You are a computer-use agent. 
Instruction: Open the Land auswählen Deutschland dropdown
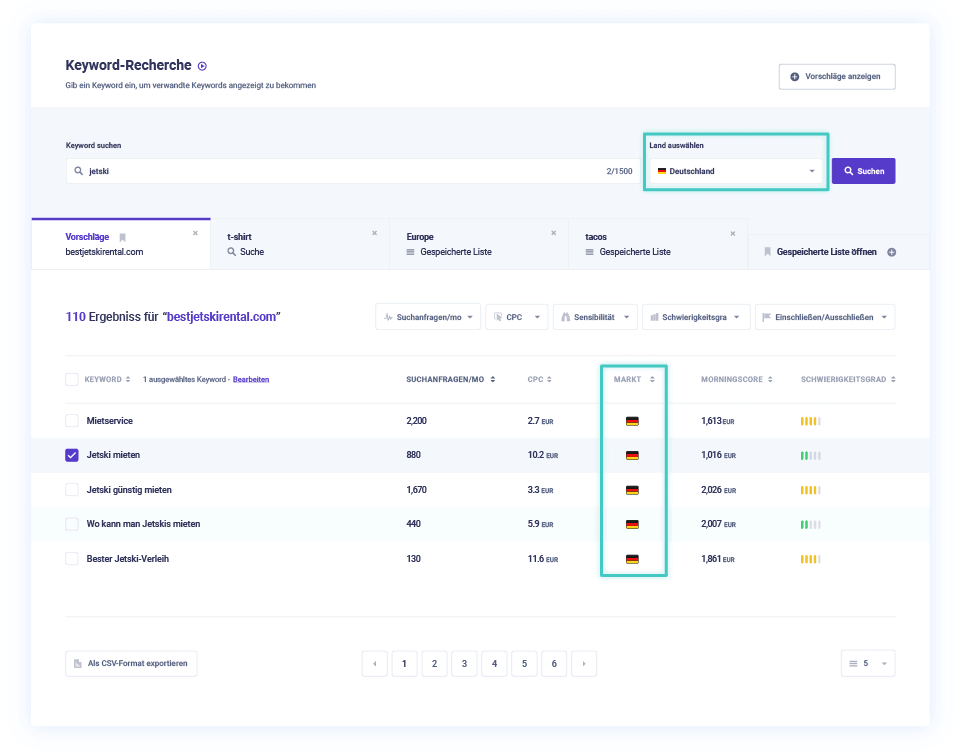click(x=735, y=171)
